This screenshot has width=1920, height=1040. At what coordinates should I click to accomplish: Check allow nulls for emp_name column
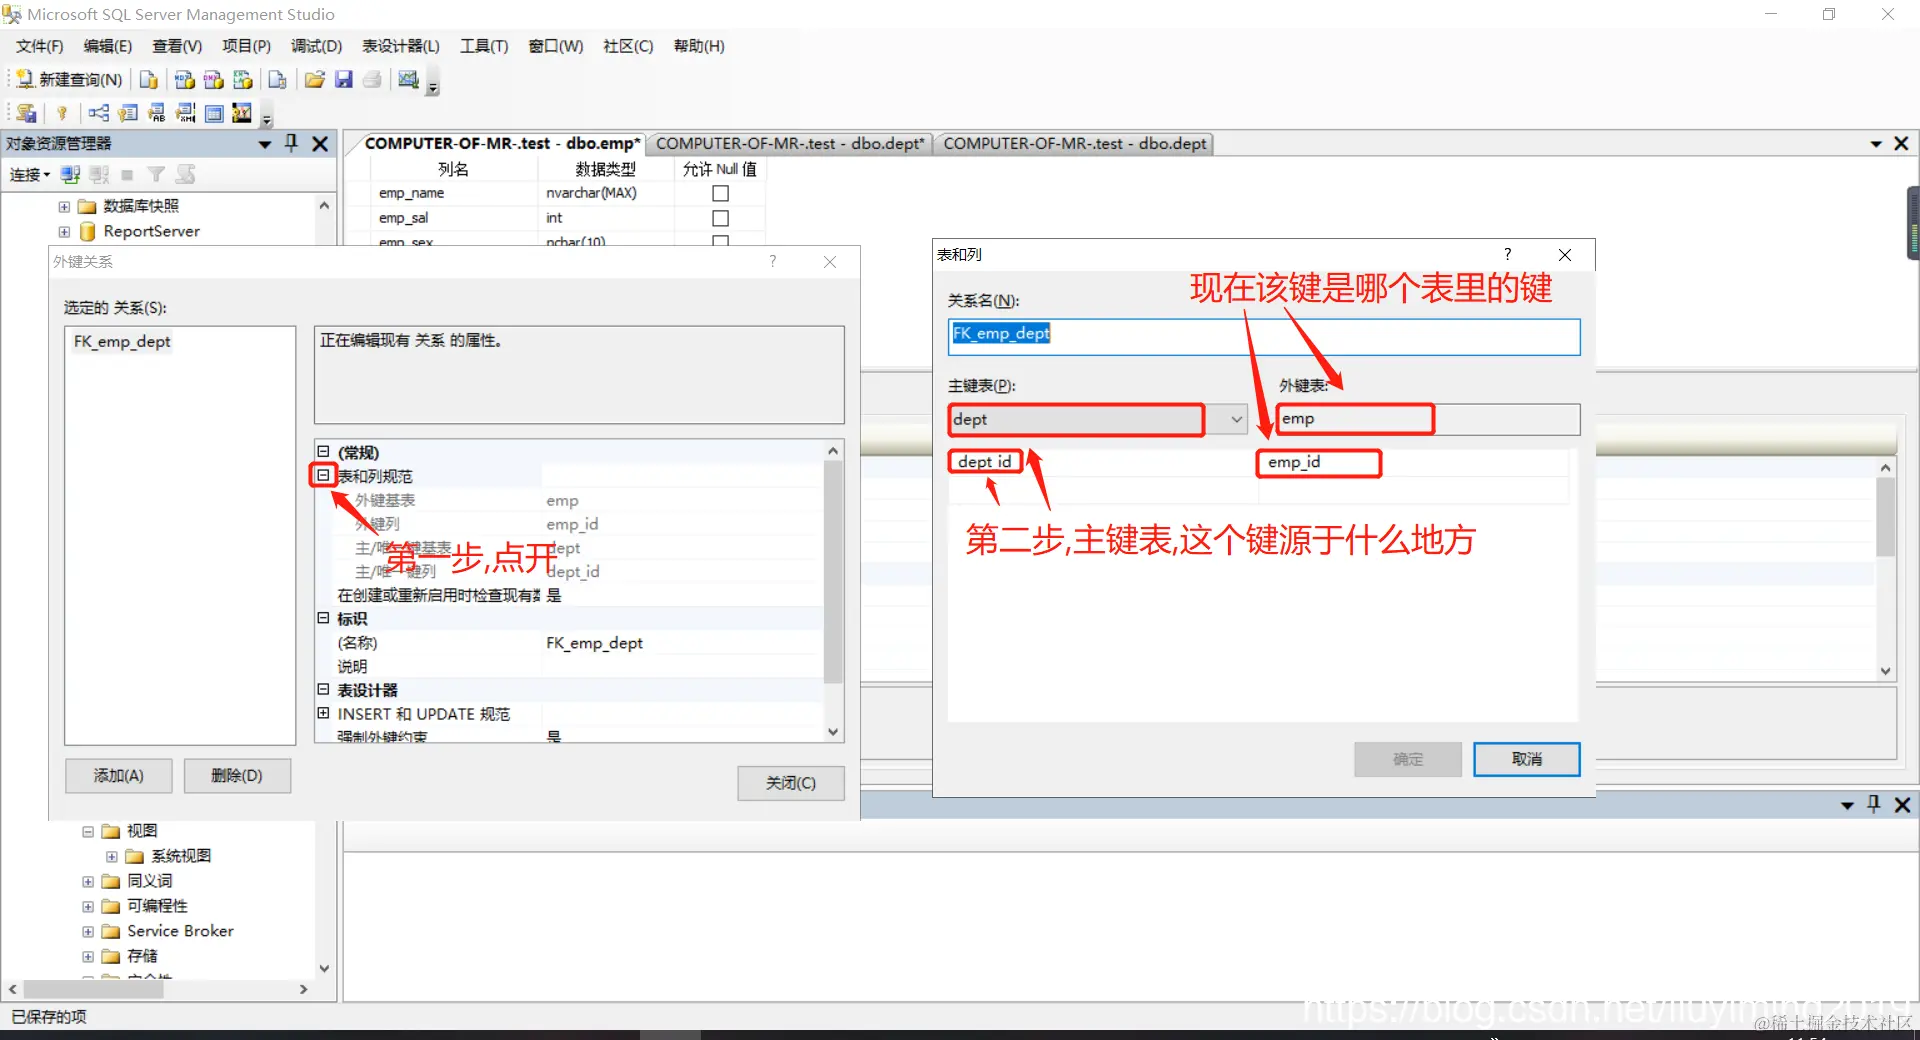[720, 193]
